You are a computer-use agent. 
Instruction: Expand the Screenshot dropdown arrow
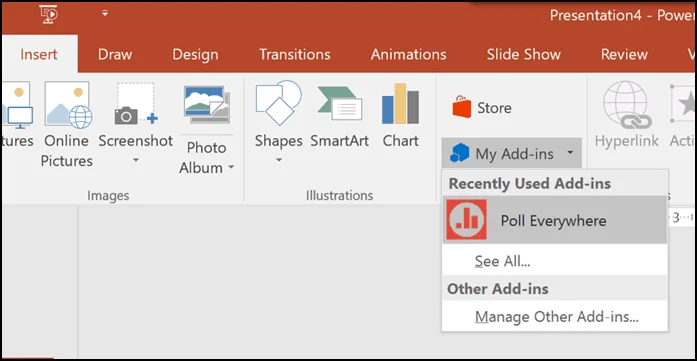tap(136, 160)
